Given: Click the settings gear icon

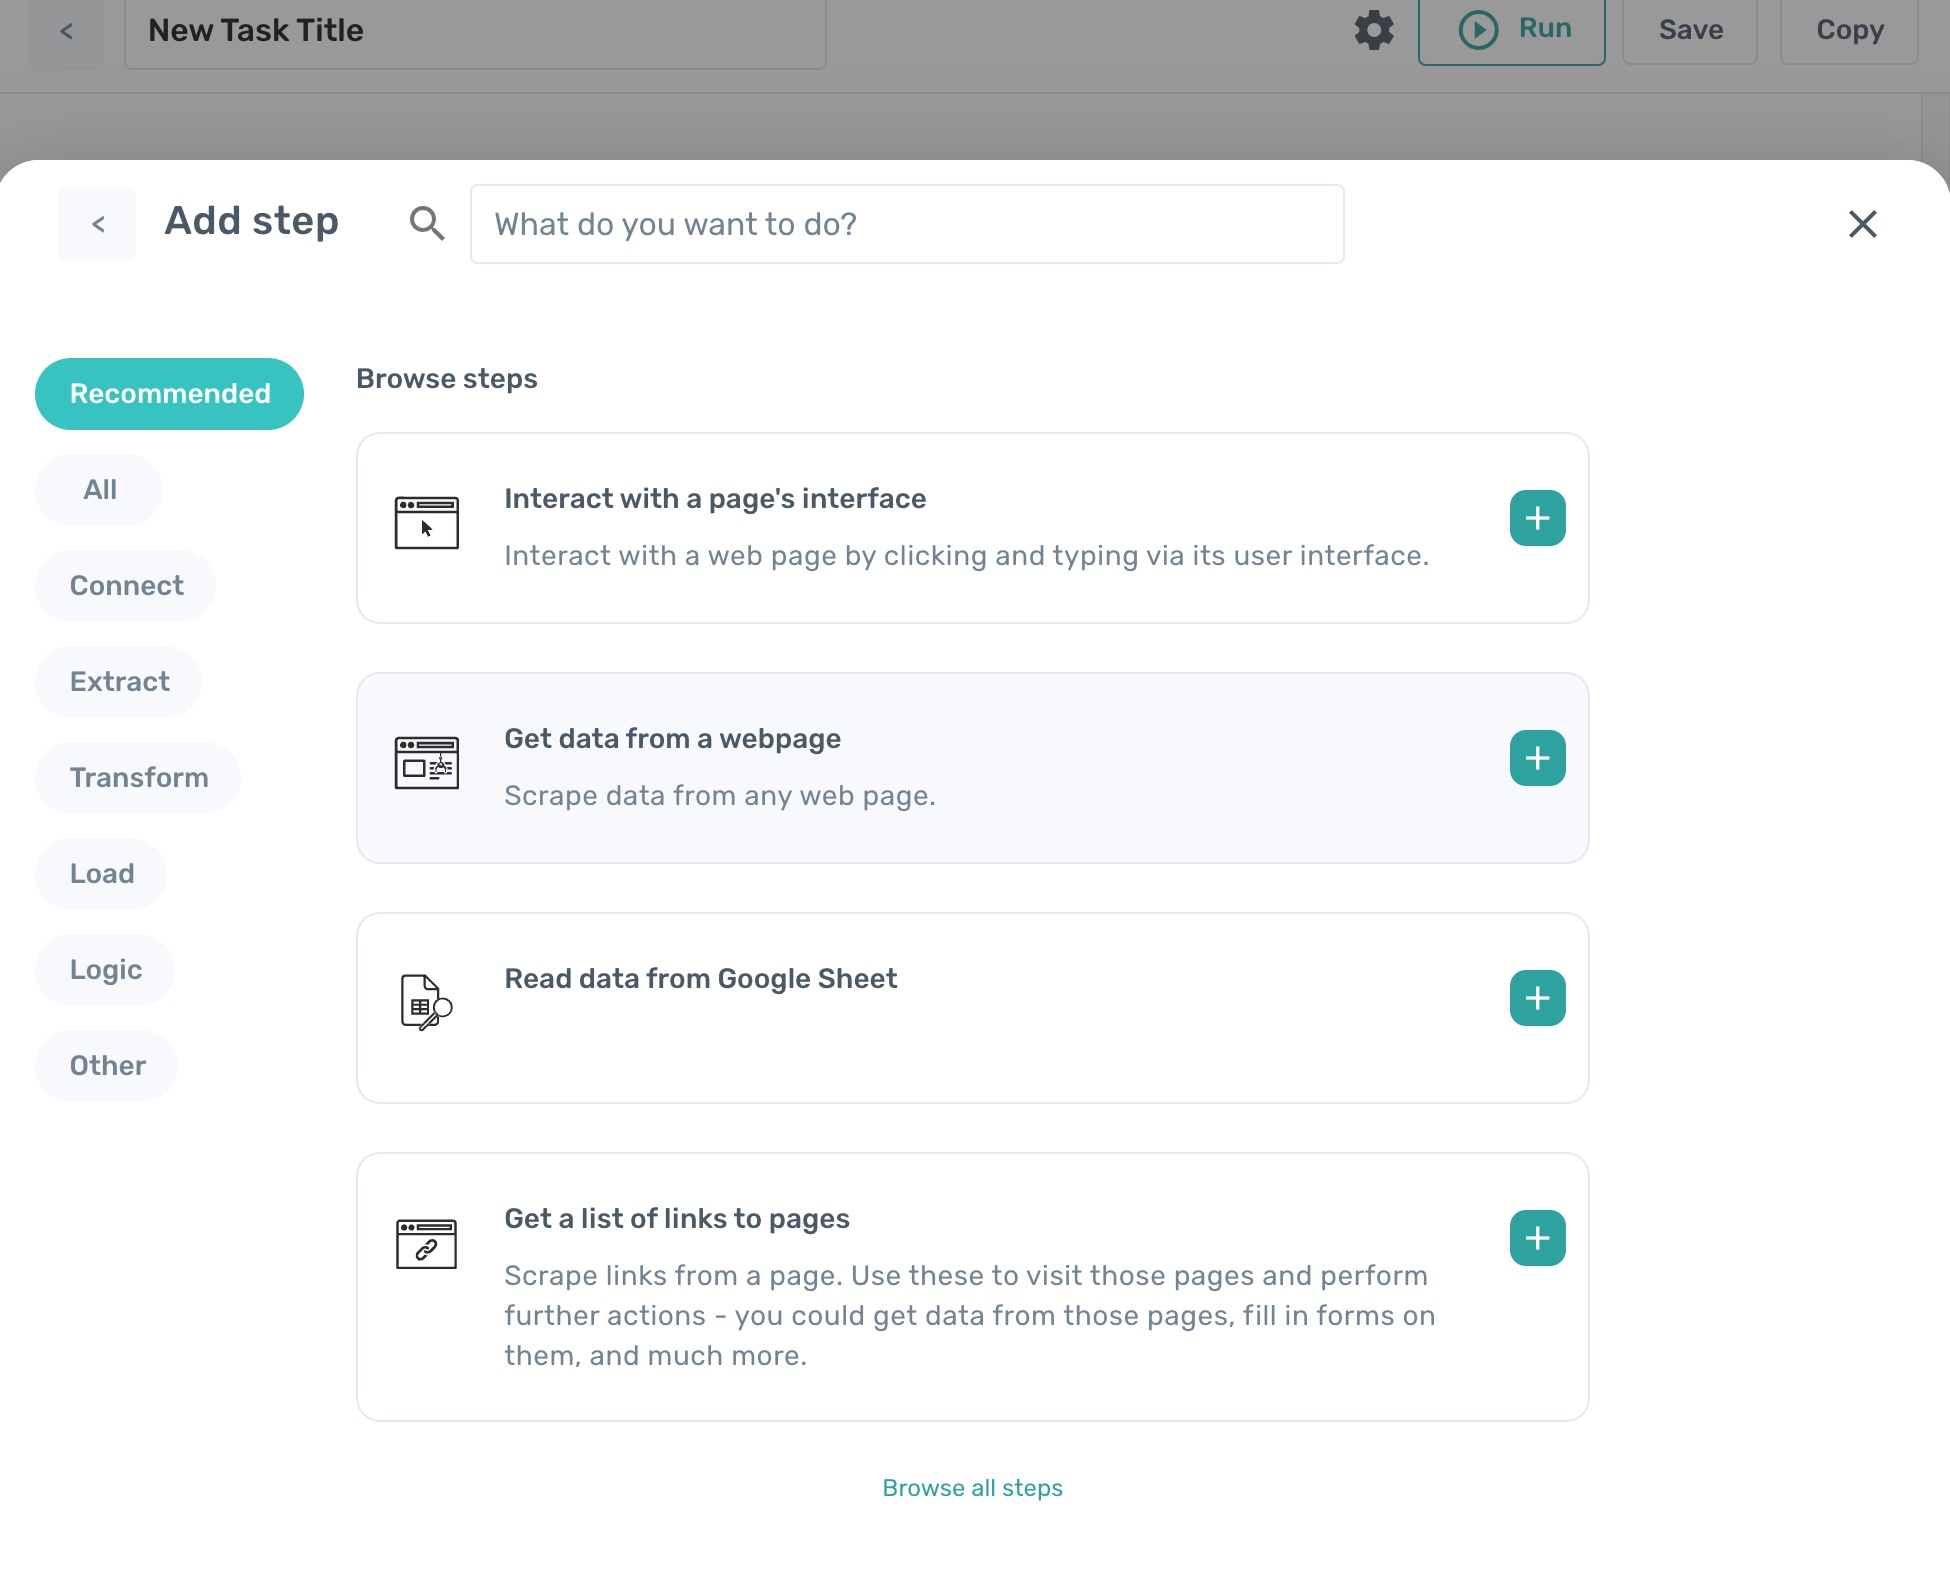Looking at the screenshot, I should coord(1374,30).
